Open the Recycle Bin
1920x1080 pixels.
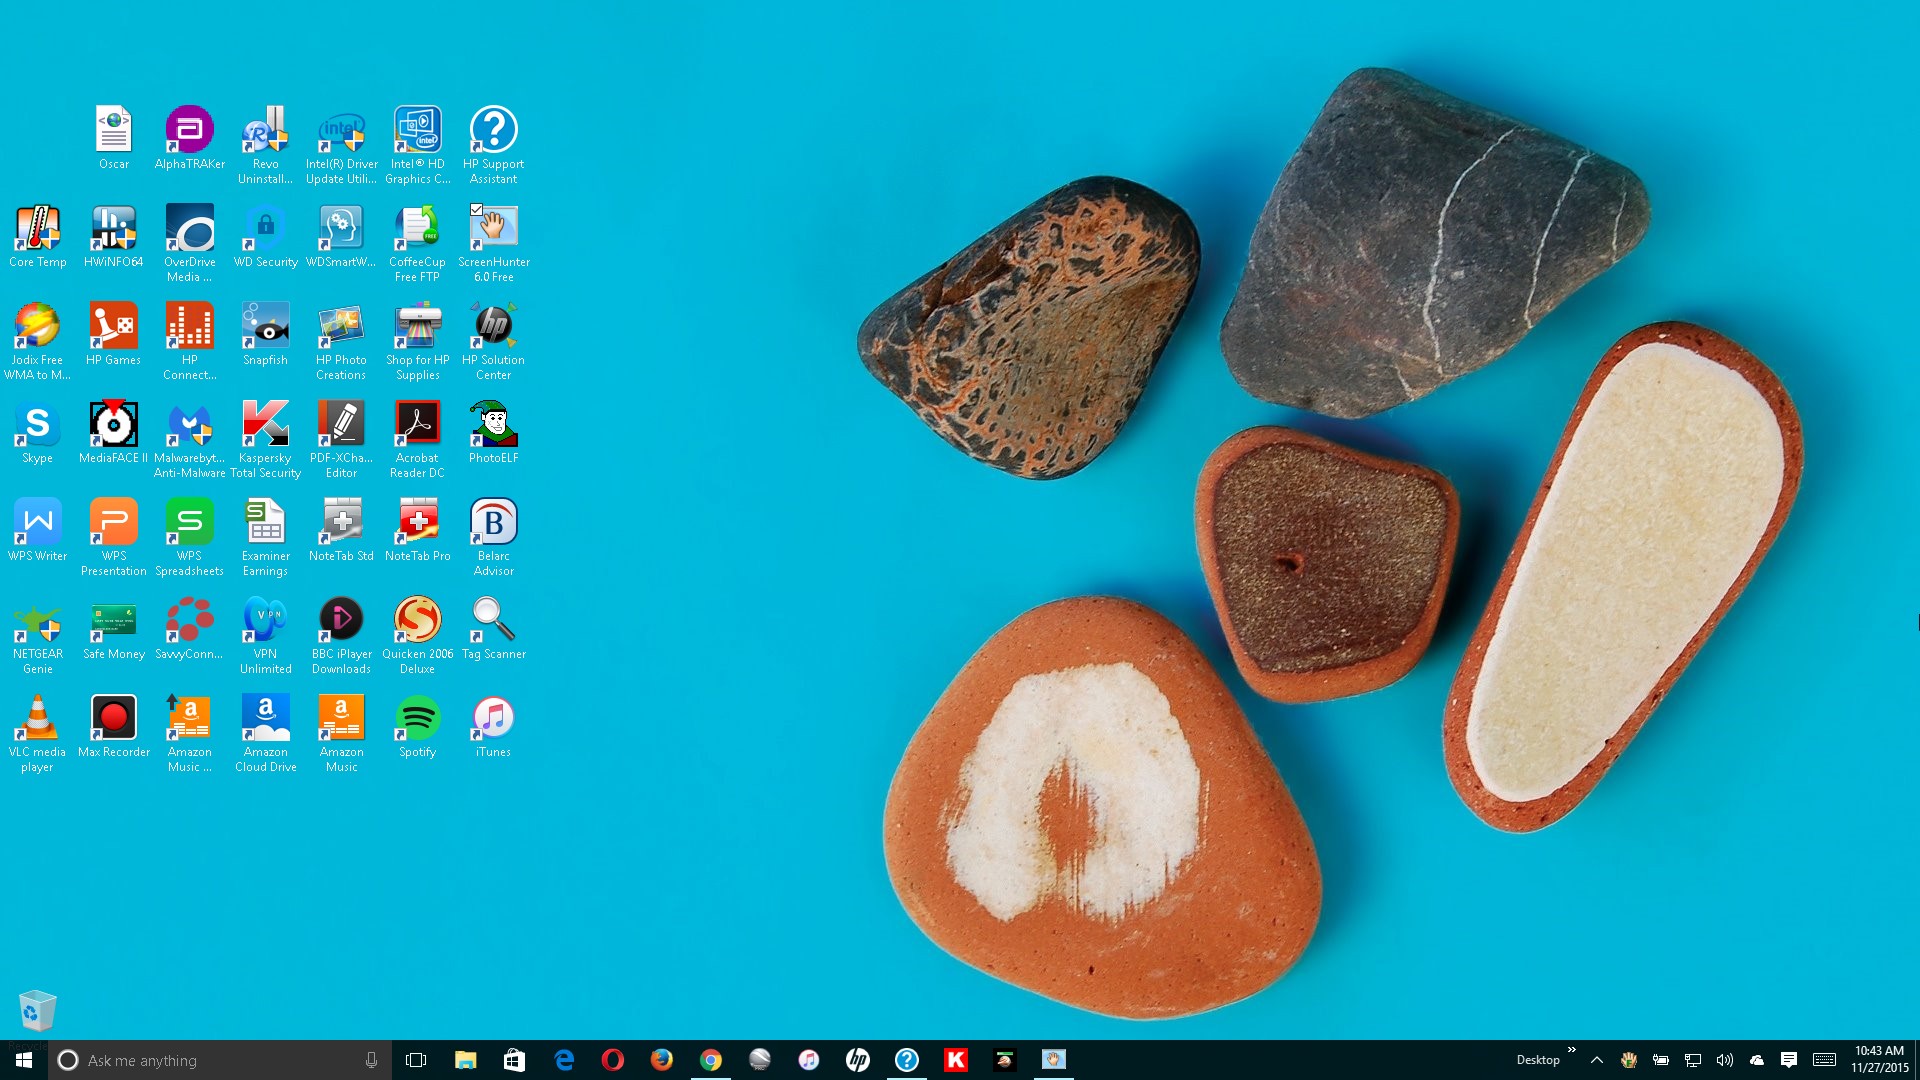(x=37, y=1010)
